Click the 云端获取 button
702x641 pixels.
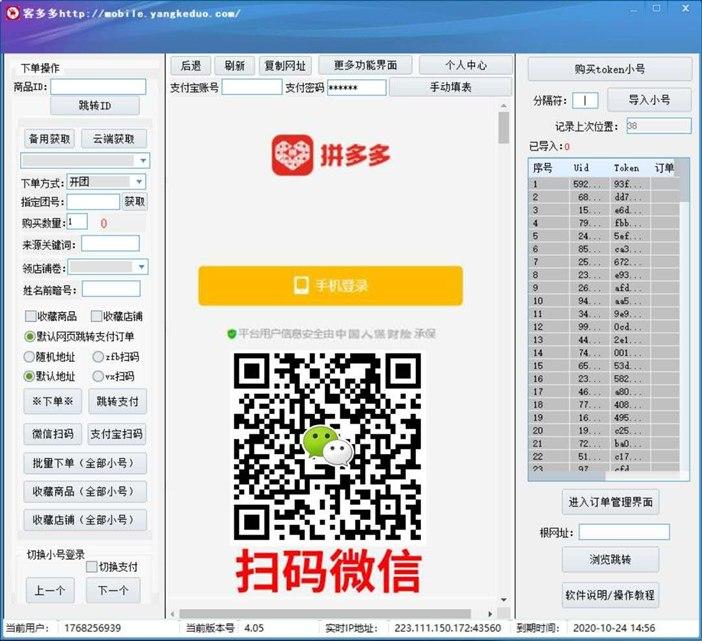[114, 139]
